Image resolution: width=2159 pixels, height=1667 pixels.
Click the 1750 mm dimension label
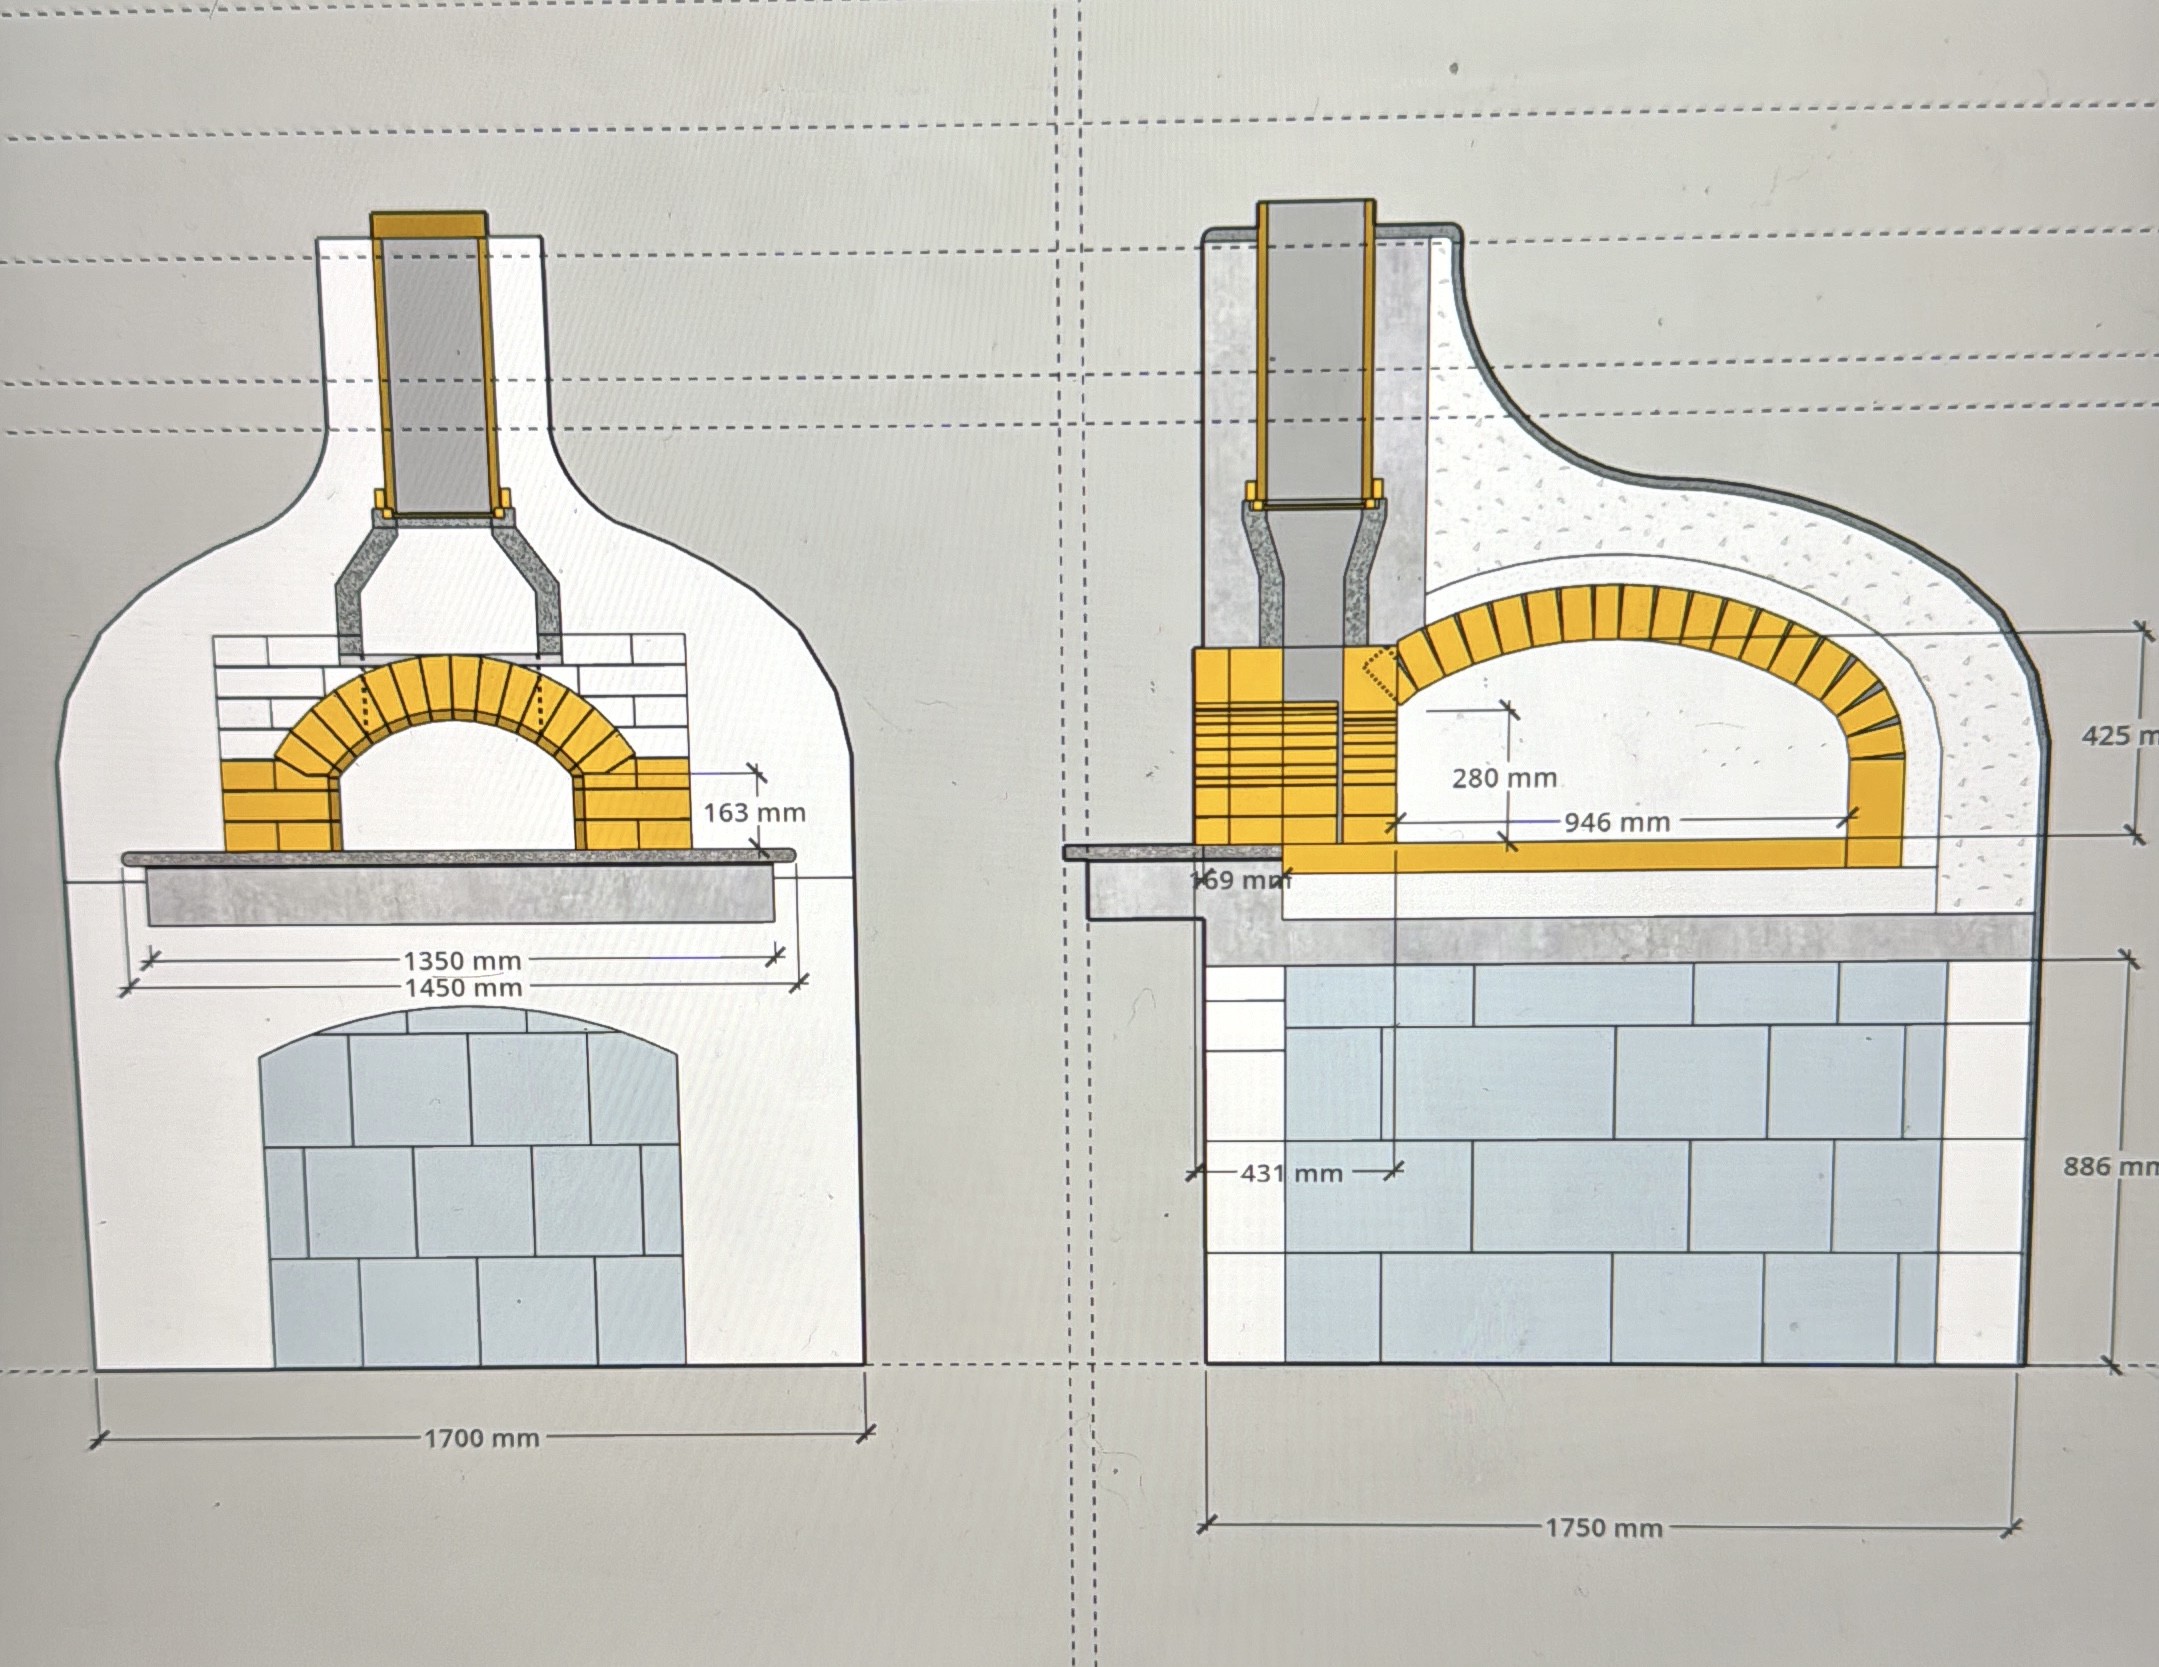[x=1603, y=1528]
